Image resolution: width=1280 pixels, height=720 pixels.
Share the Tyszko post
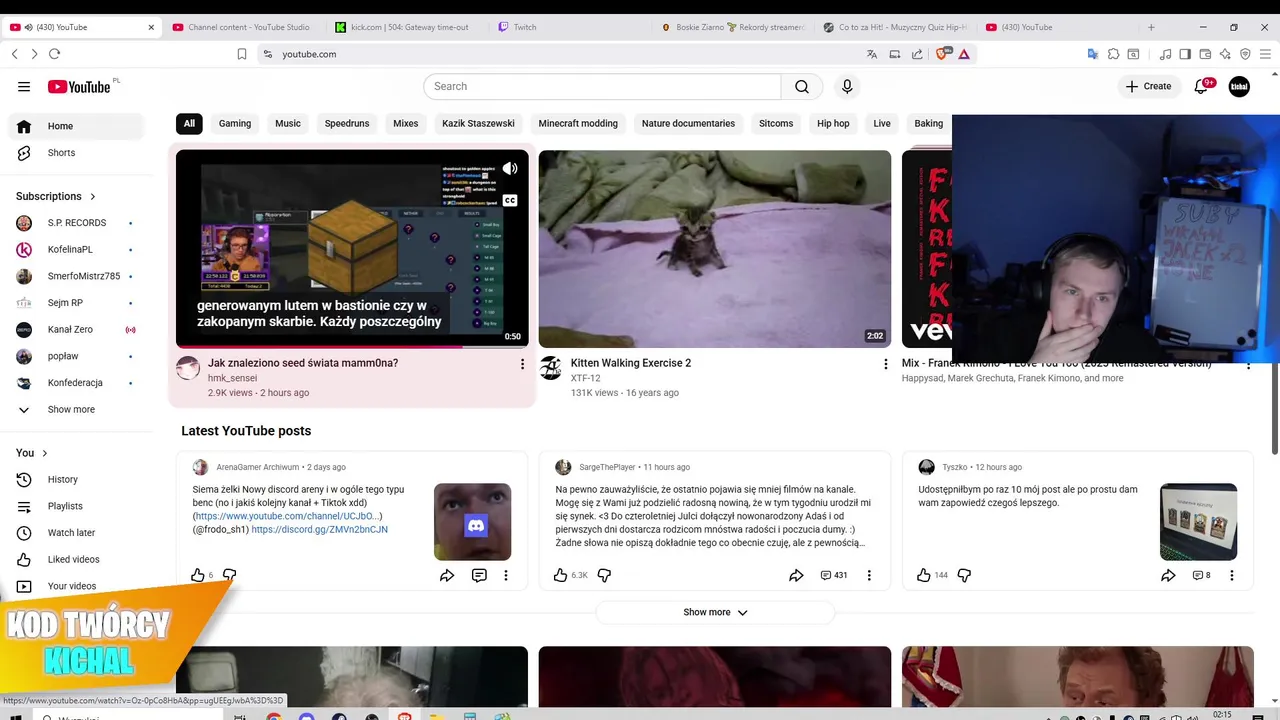point(1168,575)
